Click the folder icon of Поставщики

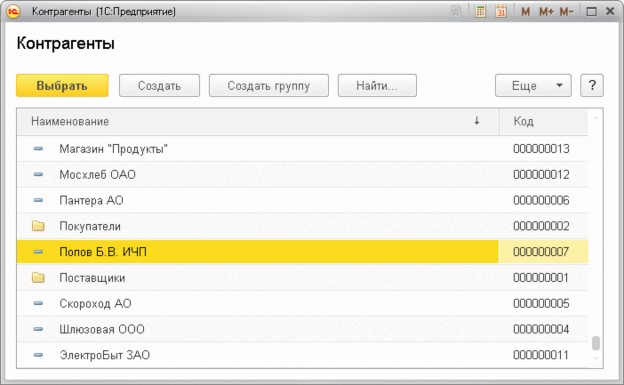pos(38,278)
